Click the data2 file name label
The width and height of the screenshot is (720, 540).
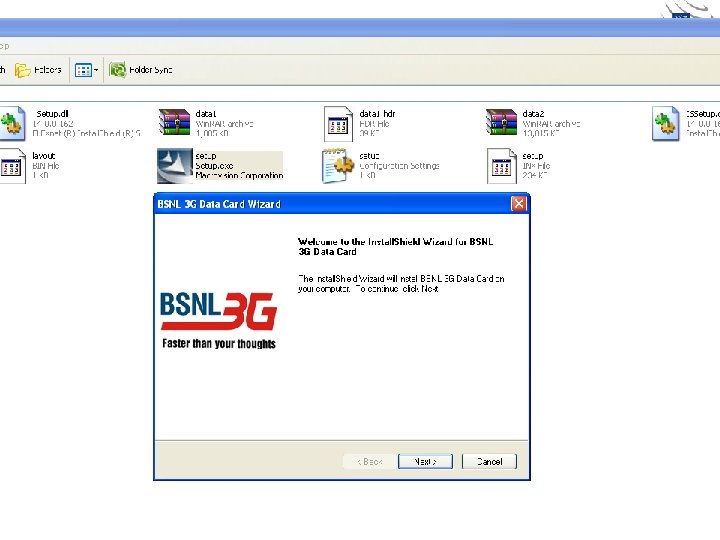[533, 113]
